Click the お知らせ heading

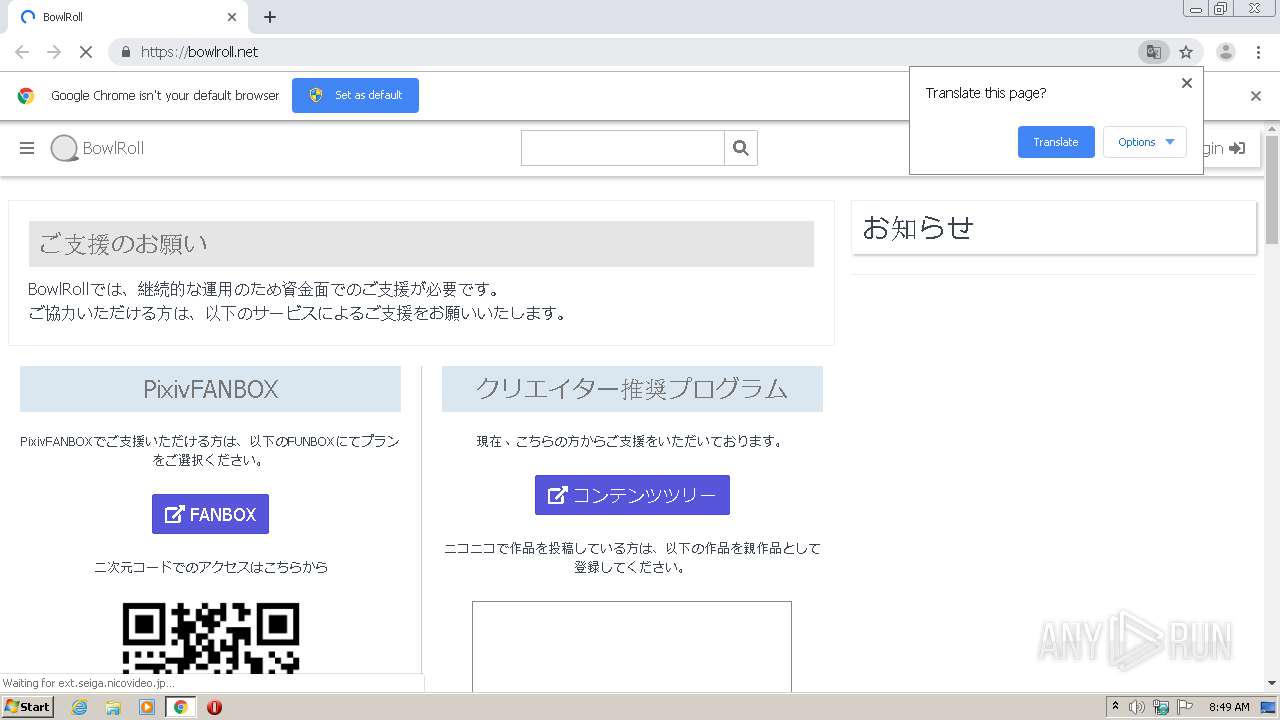coord(918,228)
